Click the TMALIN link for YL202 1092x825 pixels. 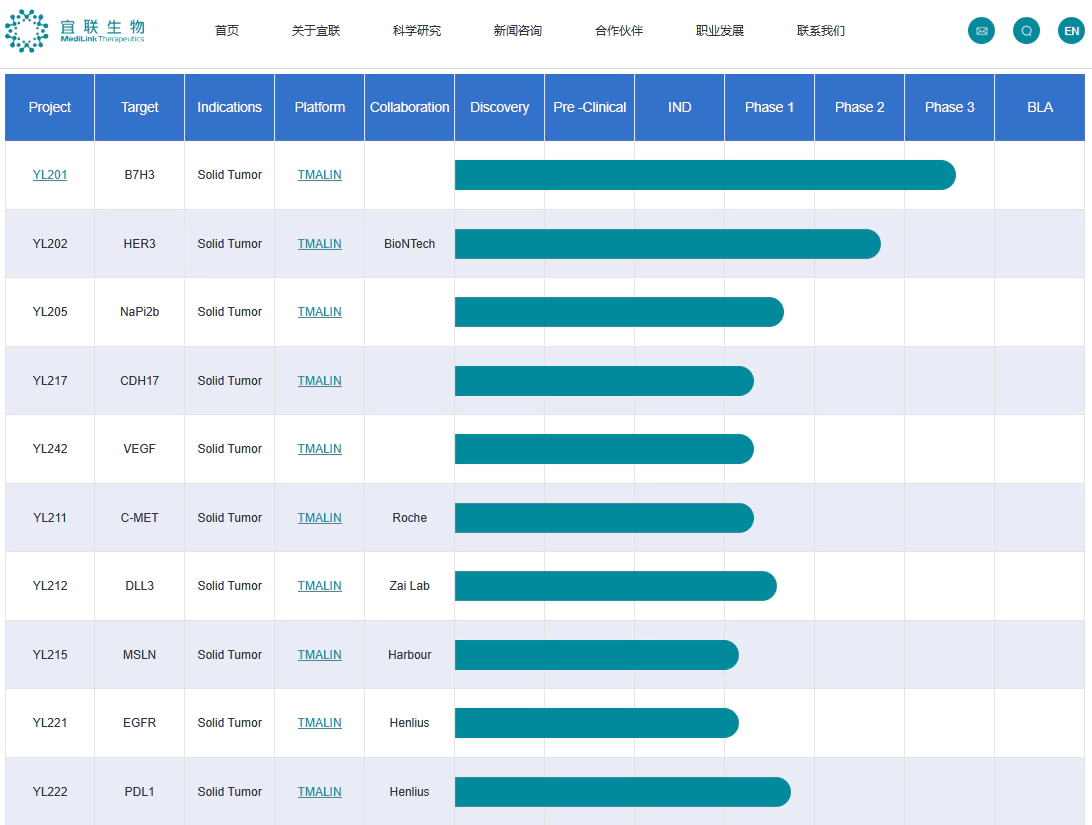click(x=319, y=244)
